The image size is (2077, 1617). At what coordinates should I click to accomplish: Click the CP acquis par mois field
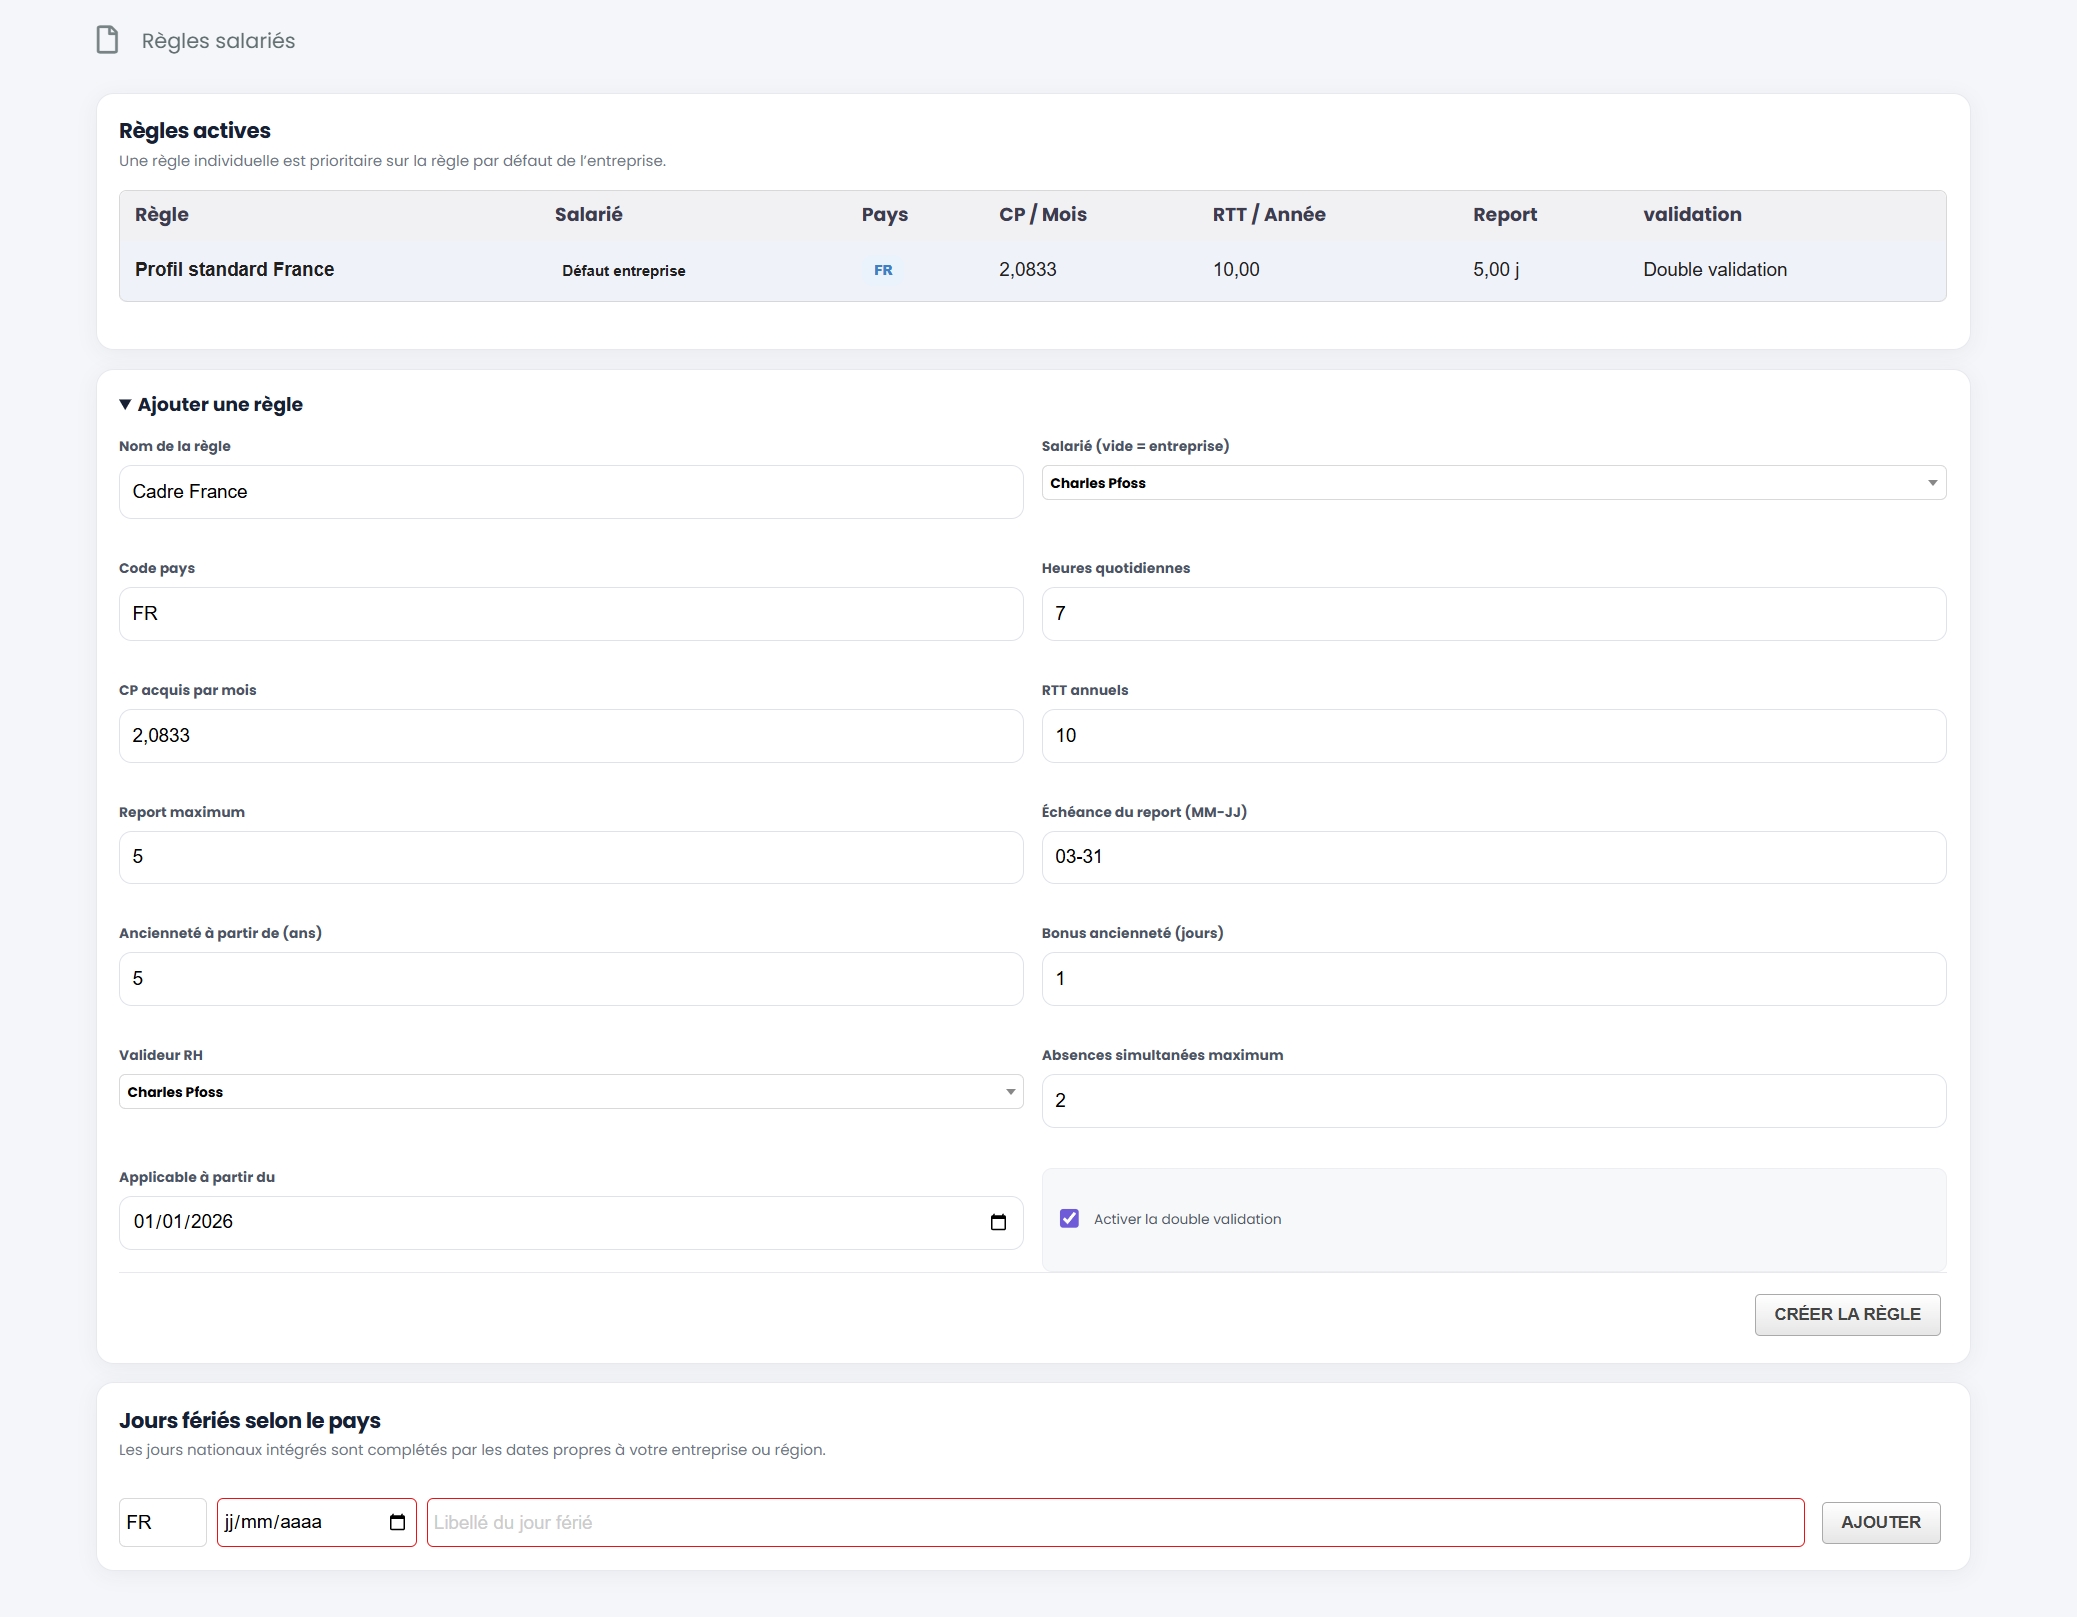click(x=571, y=736)
